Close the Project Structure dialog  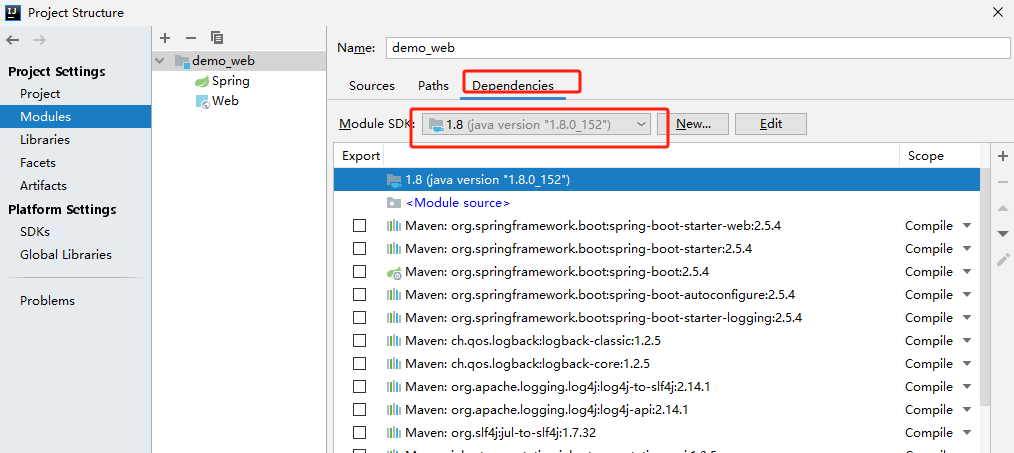(1000, 12)
